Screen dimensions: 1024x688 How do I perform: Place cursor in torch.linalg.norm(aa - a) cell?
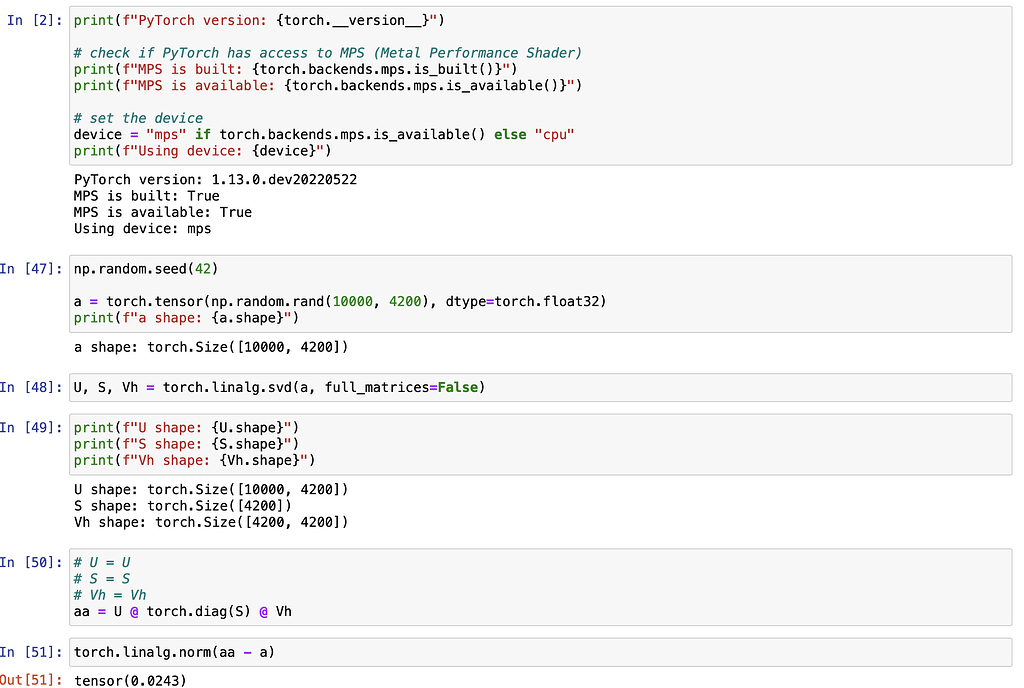pyautogui.click(x=540, y=652)
